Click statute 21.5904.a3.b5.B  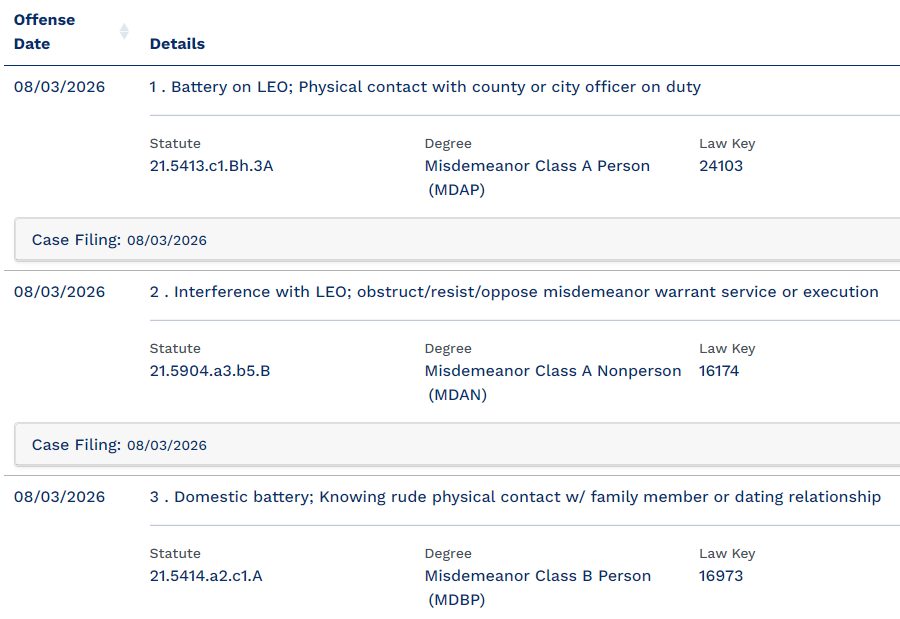coord(210,371)
